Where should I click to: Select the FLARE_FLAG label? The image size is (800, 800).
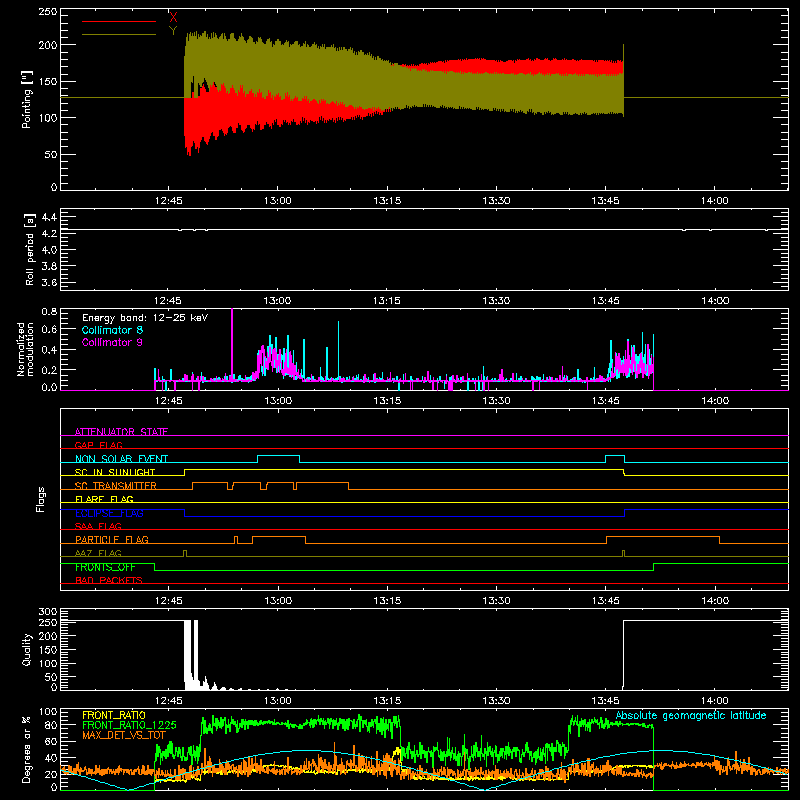104,499
